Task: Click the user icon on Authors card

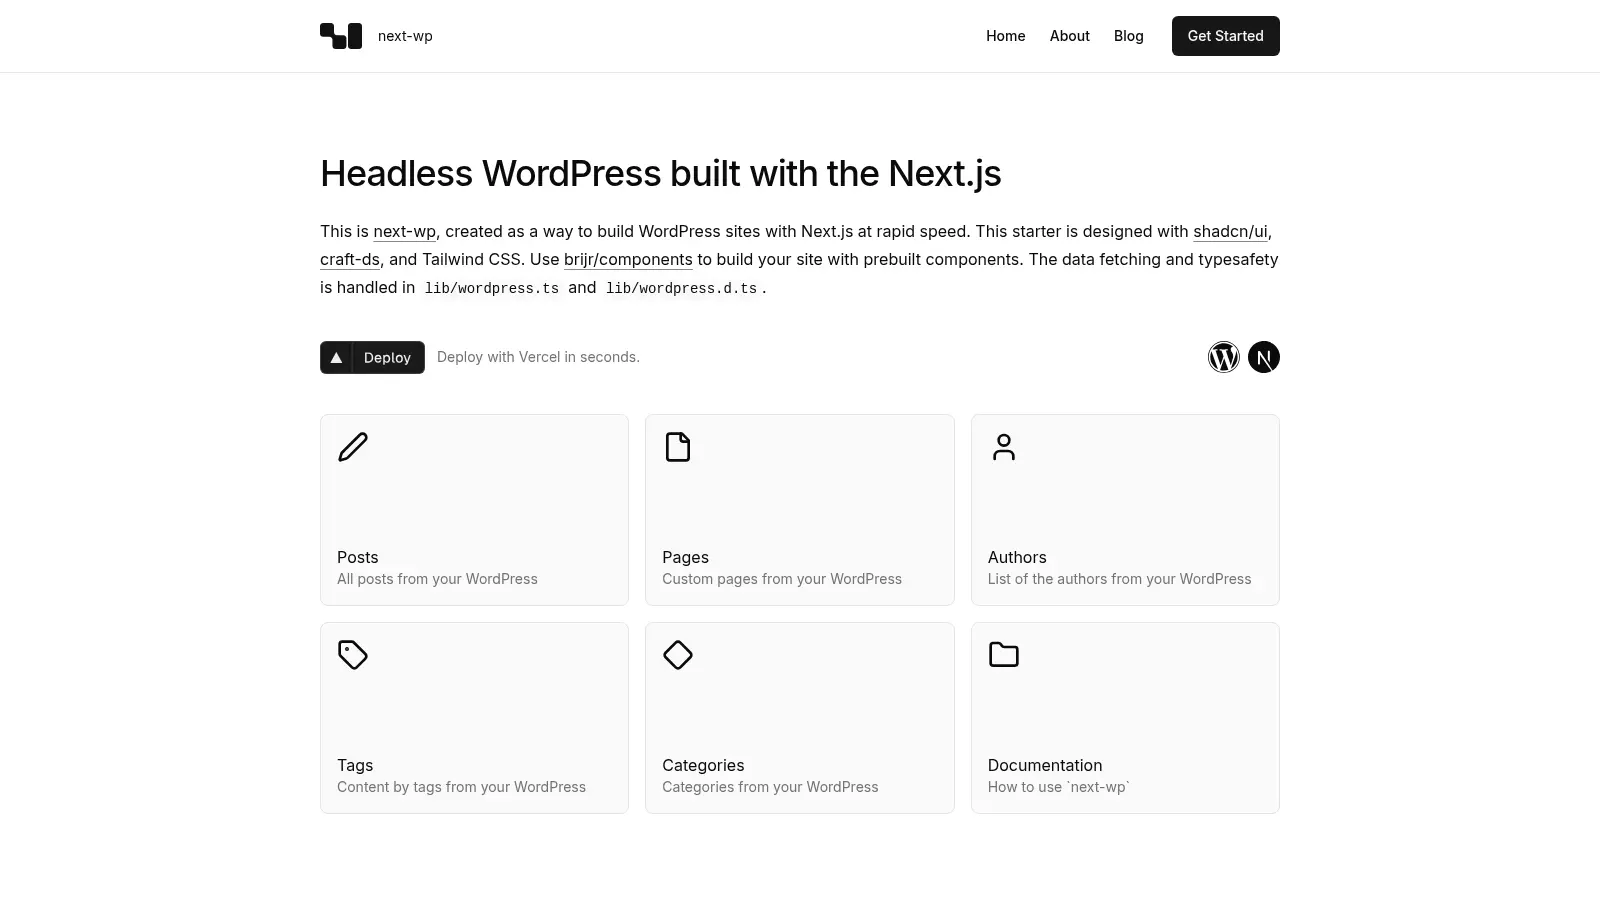Action: [x=1004, y=447]
